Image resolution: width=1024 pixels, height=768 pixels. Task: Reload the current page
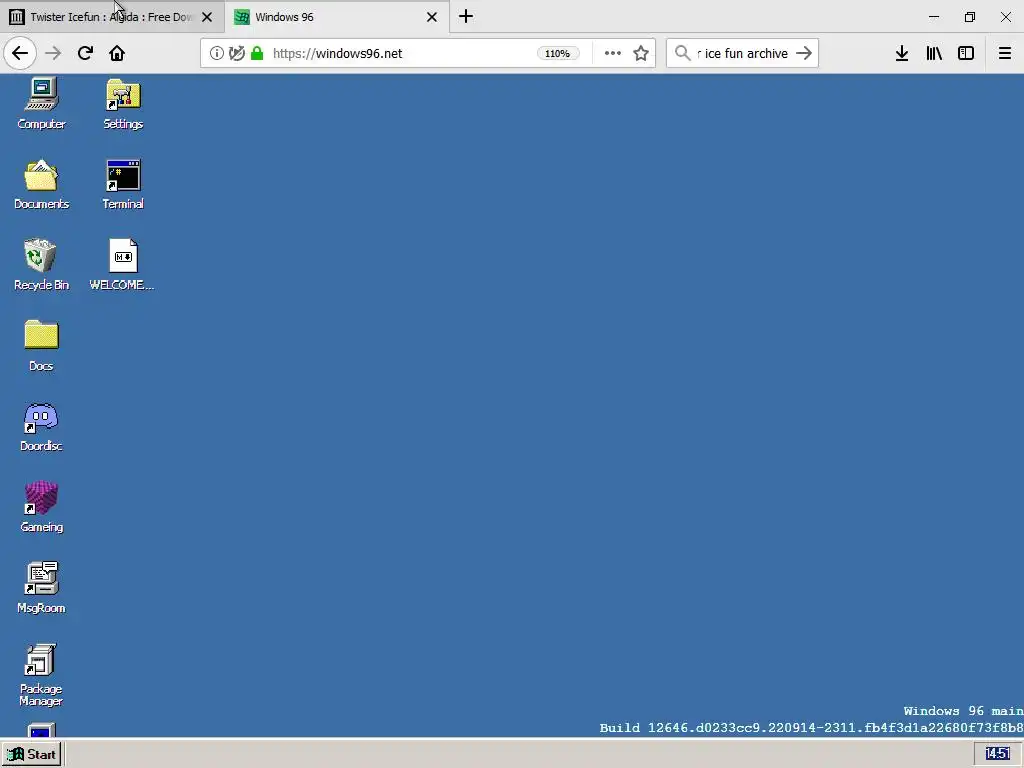pyautogui.click(x=85, y=53)
